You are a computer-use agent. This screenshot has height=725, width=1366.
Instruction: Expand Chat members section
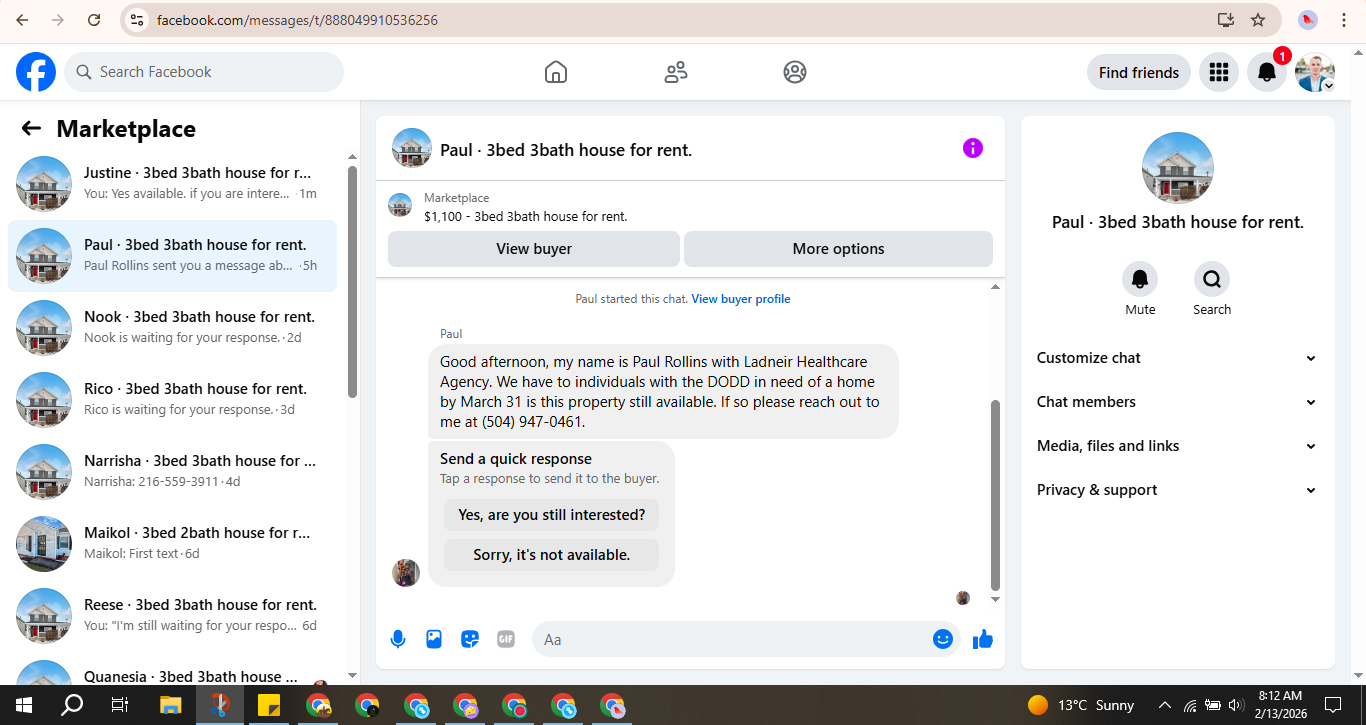pyautogui.click(x=1177, y=402)
